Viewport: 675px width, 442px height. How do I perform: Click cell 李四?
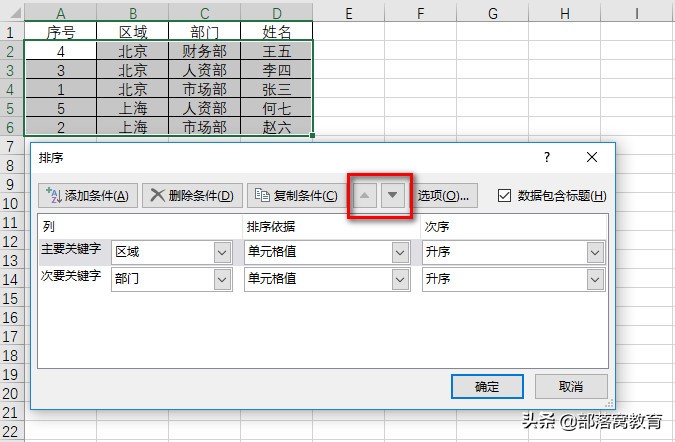(x=277, y=70)
